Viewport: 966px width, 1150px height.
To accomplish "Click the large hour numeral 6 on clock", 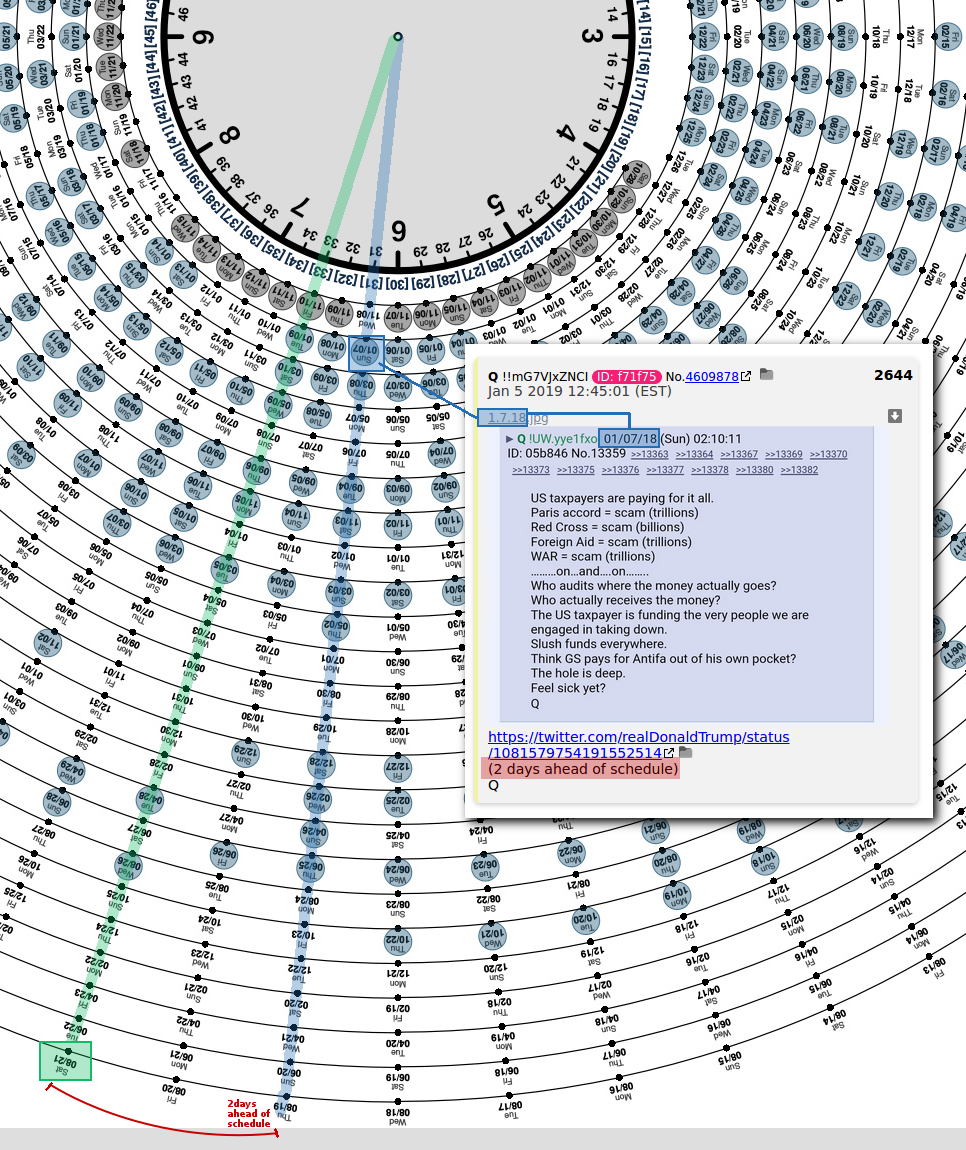I will 398,231.
